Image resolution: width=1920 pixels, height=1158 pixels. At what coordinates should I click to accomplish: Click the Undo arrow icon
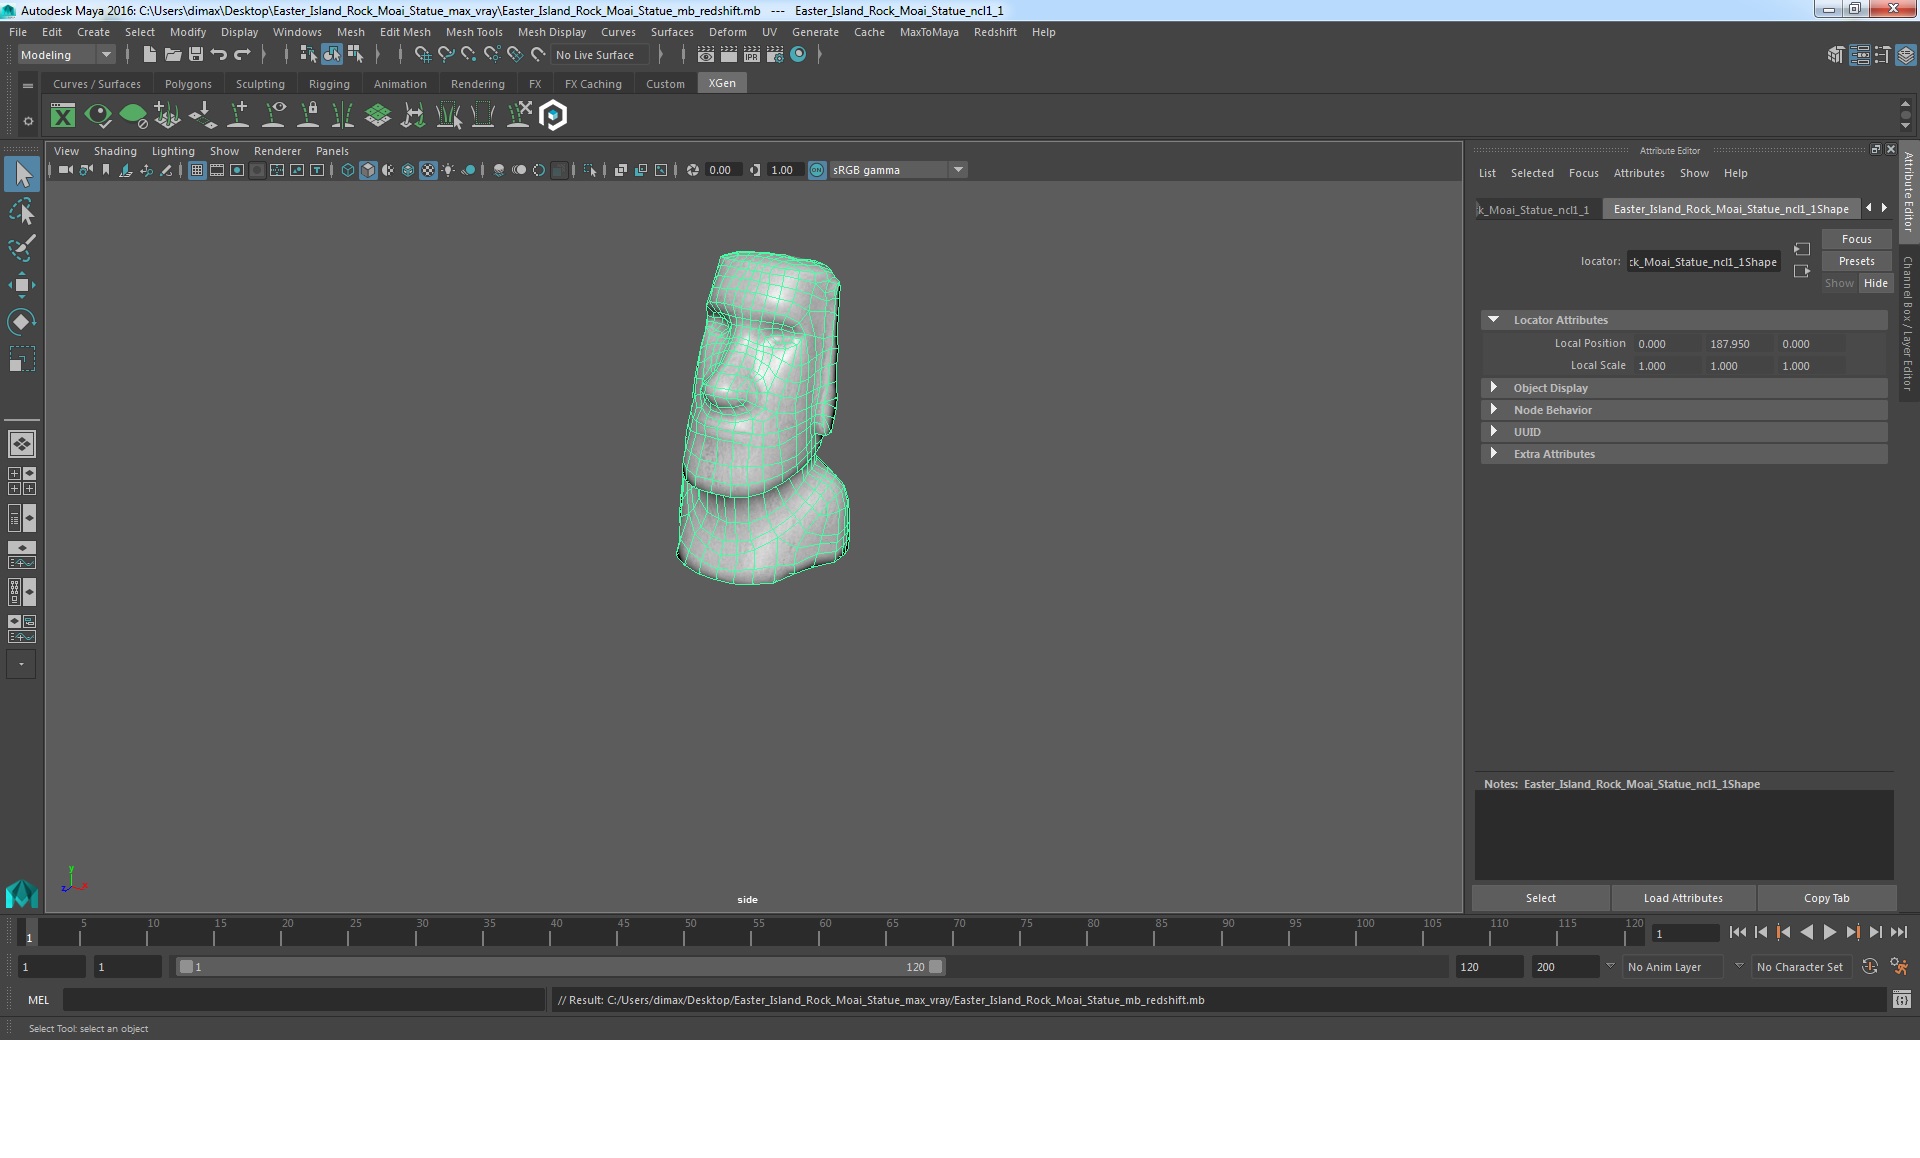(219, 55)
